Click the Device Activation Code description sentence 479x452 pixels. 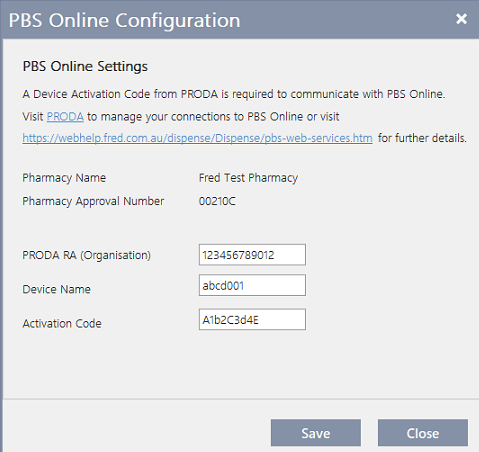point(234,94)
